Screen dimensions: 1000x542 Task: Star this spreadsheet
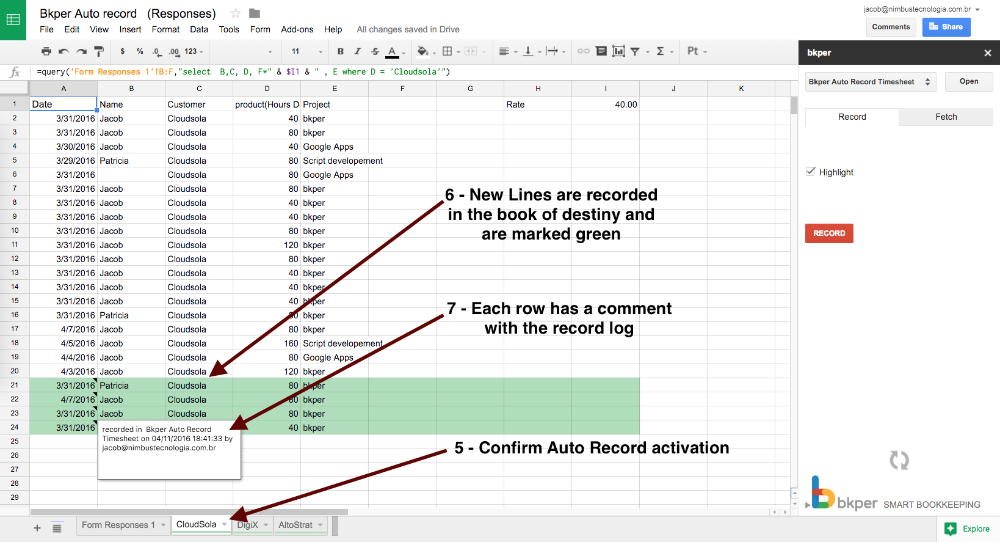pos(235,13)
